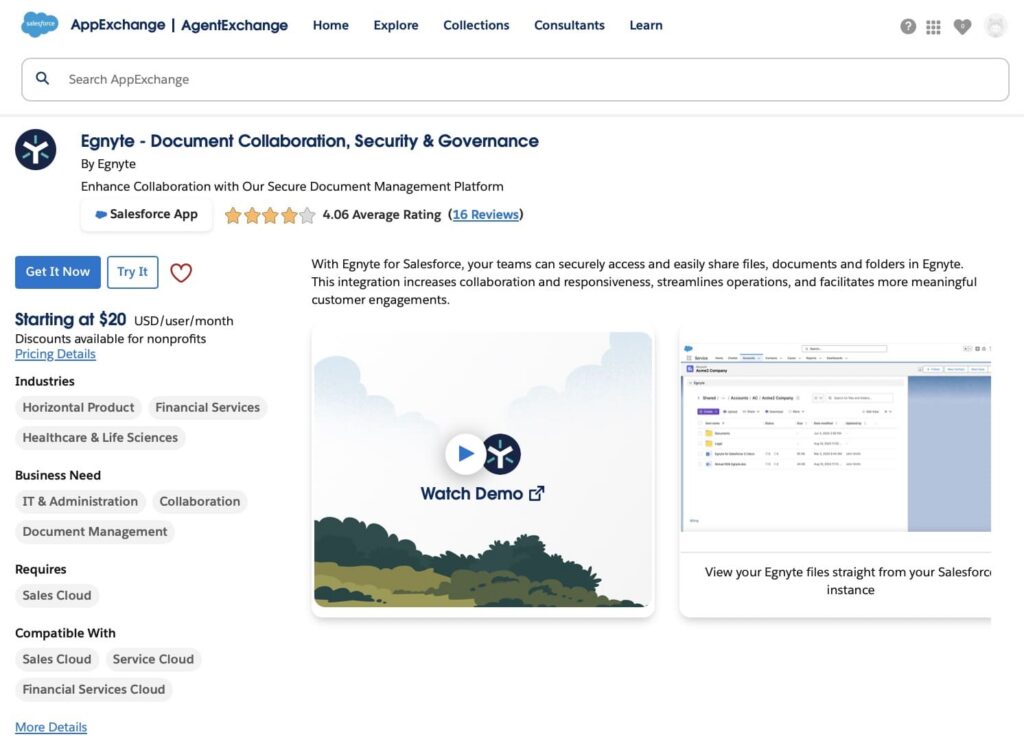Select the Collaboration business need tag
1024x752 pixels.
click(200, 501)
